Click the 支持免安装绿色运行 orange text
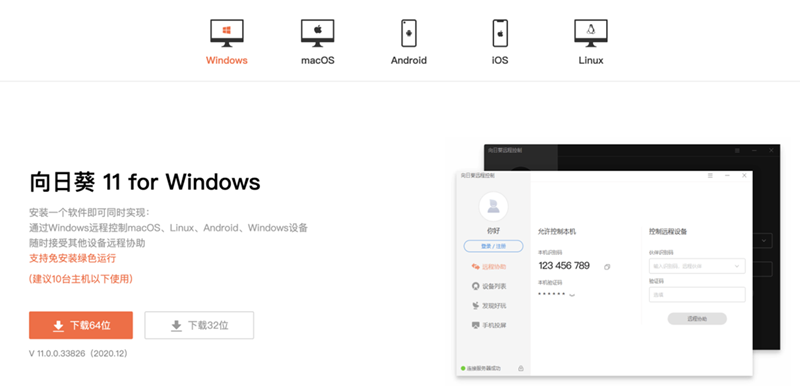The image size is (800, 391). click(72, 258)
